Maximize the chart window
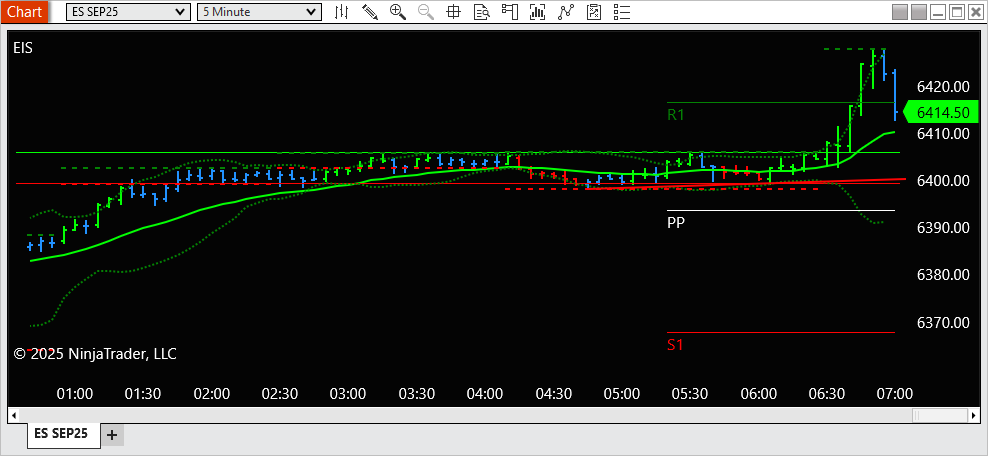Viewport: 988px width, 456px height. tap(957, 11)
